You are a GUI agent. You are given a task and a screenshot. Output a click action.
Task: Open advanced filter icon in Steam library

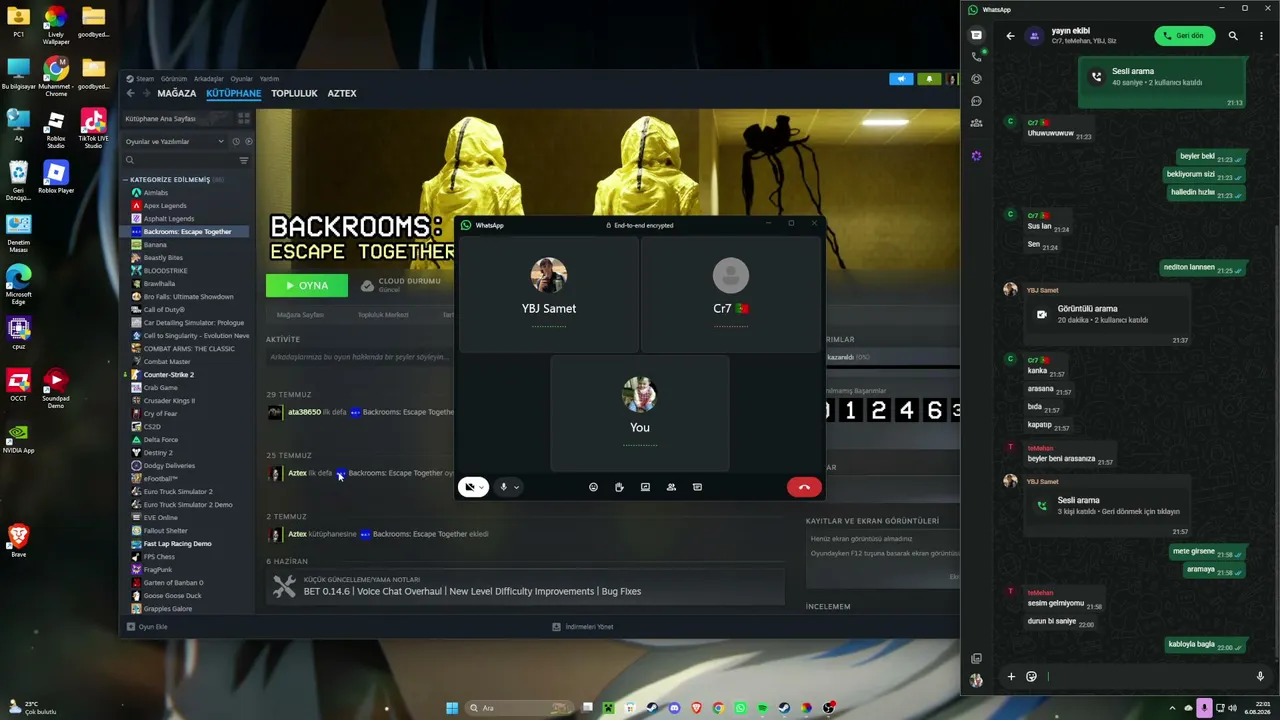(244, 160)
